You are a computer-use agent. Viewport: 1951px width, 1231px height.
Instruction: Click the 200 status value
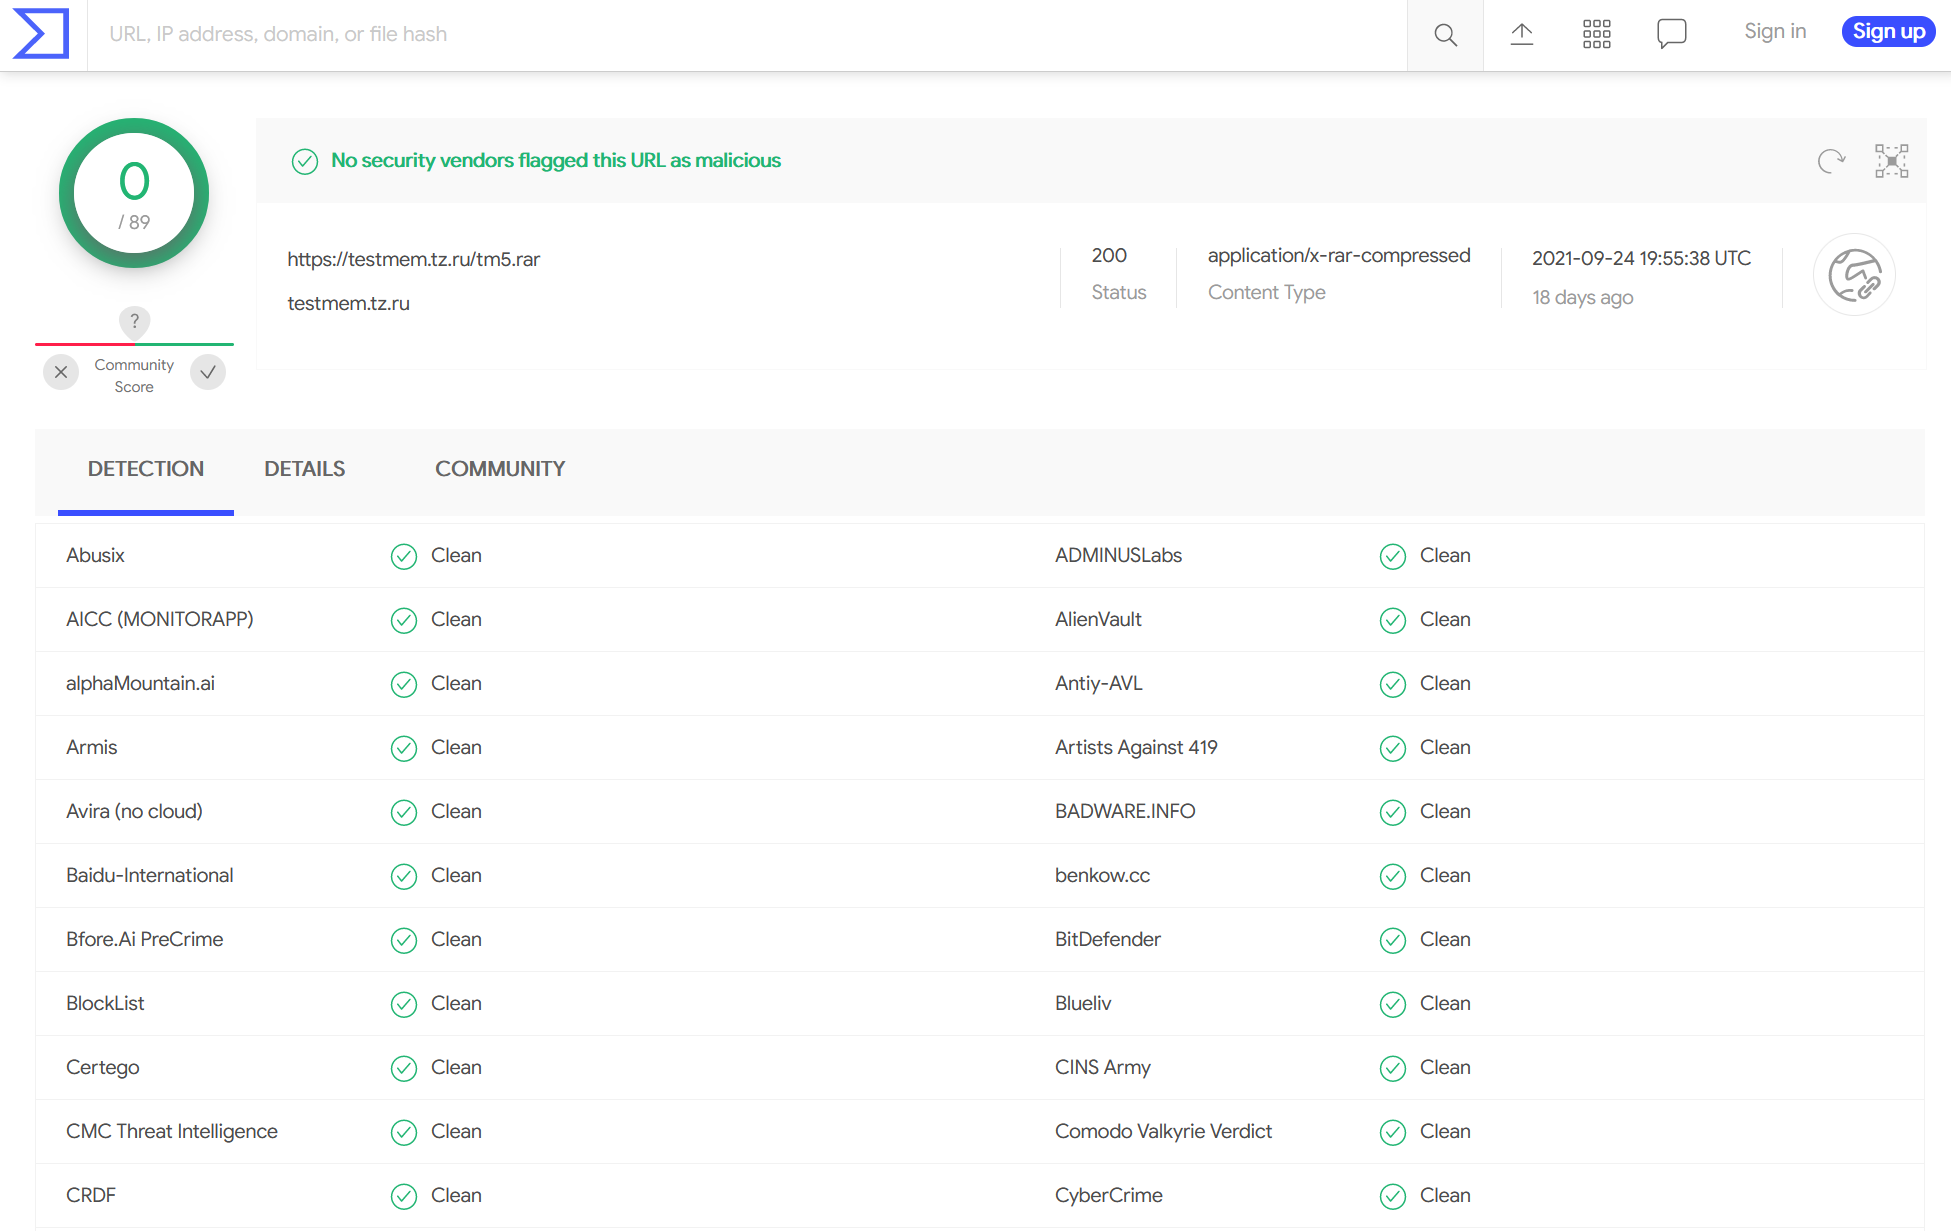[1109, 255]
